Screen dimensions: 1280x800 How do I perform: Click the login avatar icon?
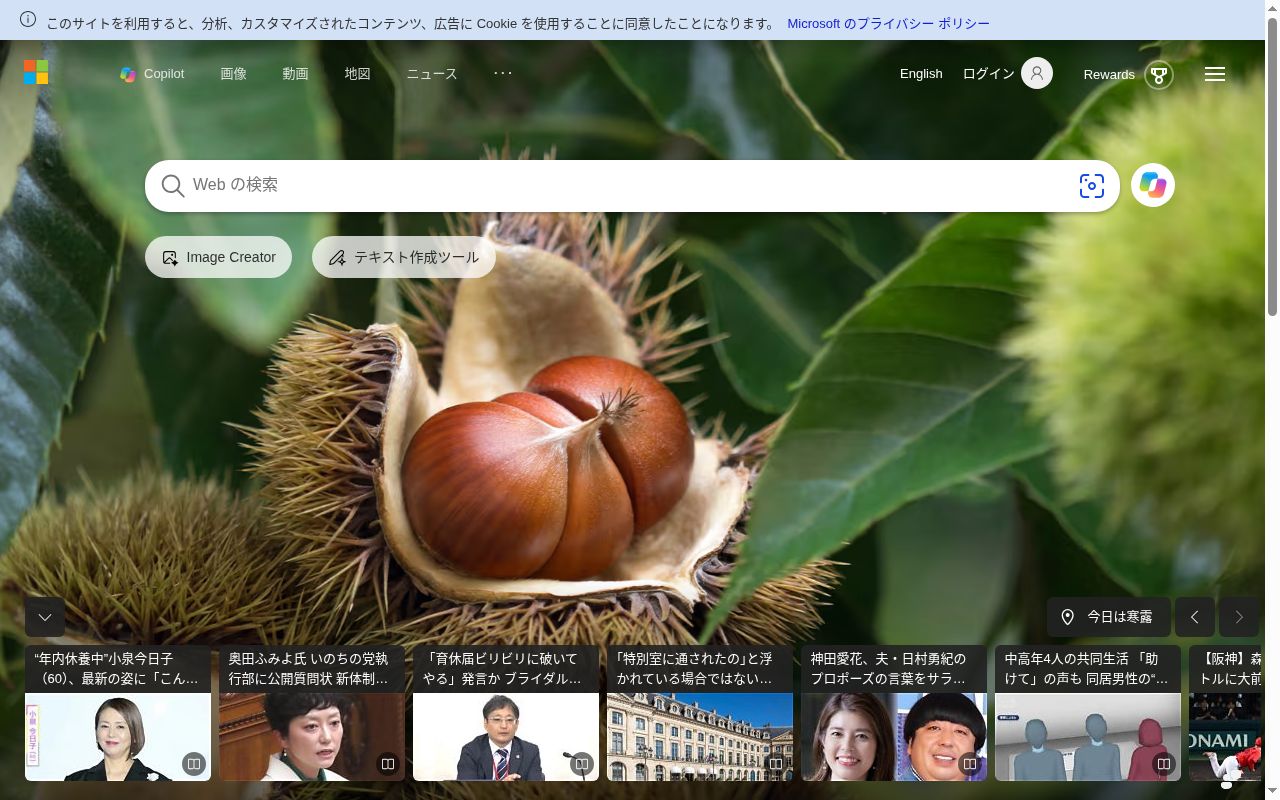pyautogui.click(x=1037, y=73)
